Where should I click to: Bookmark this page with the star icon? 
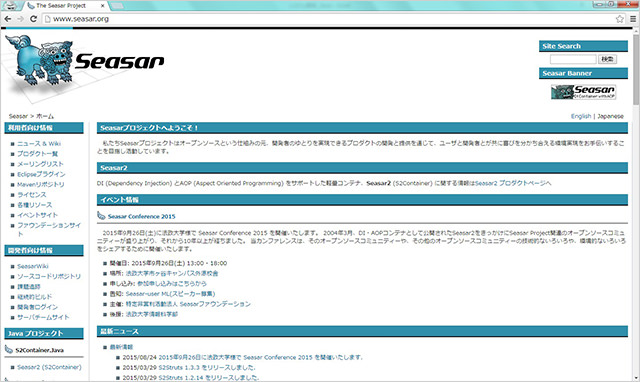click(620, 19)
